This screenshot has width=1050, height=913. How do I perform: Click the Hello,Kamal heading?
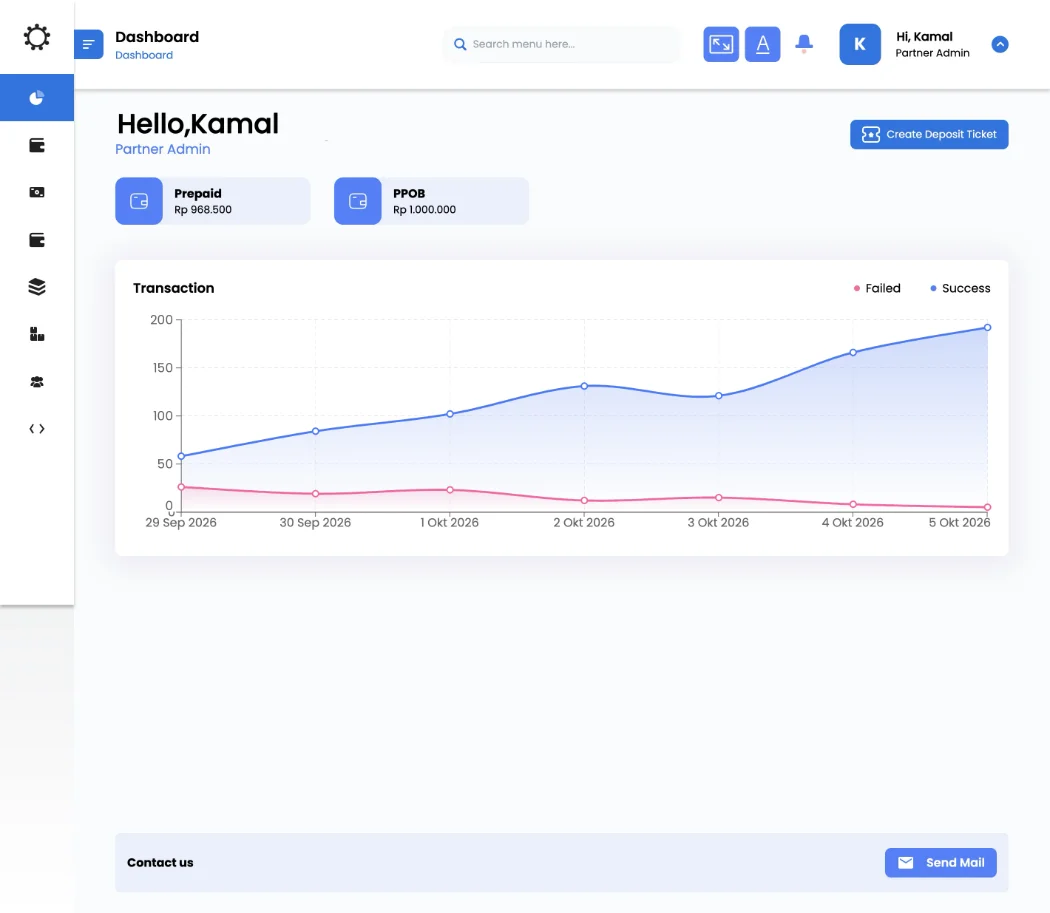[198, 124]
